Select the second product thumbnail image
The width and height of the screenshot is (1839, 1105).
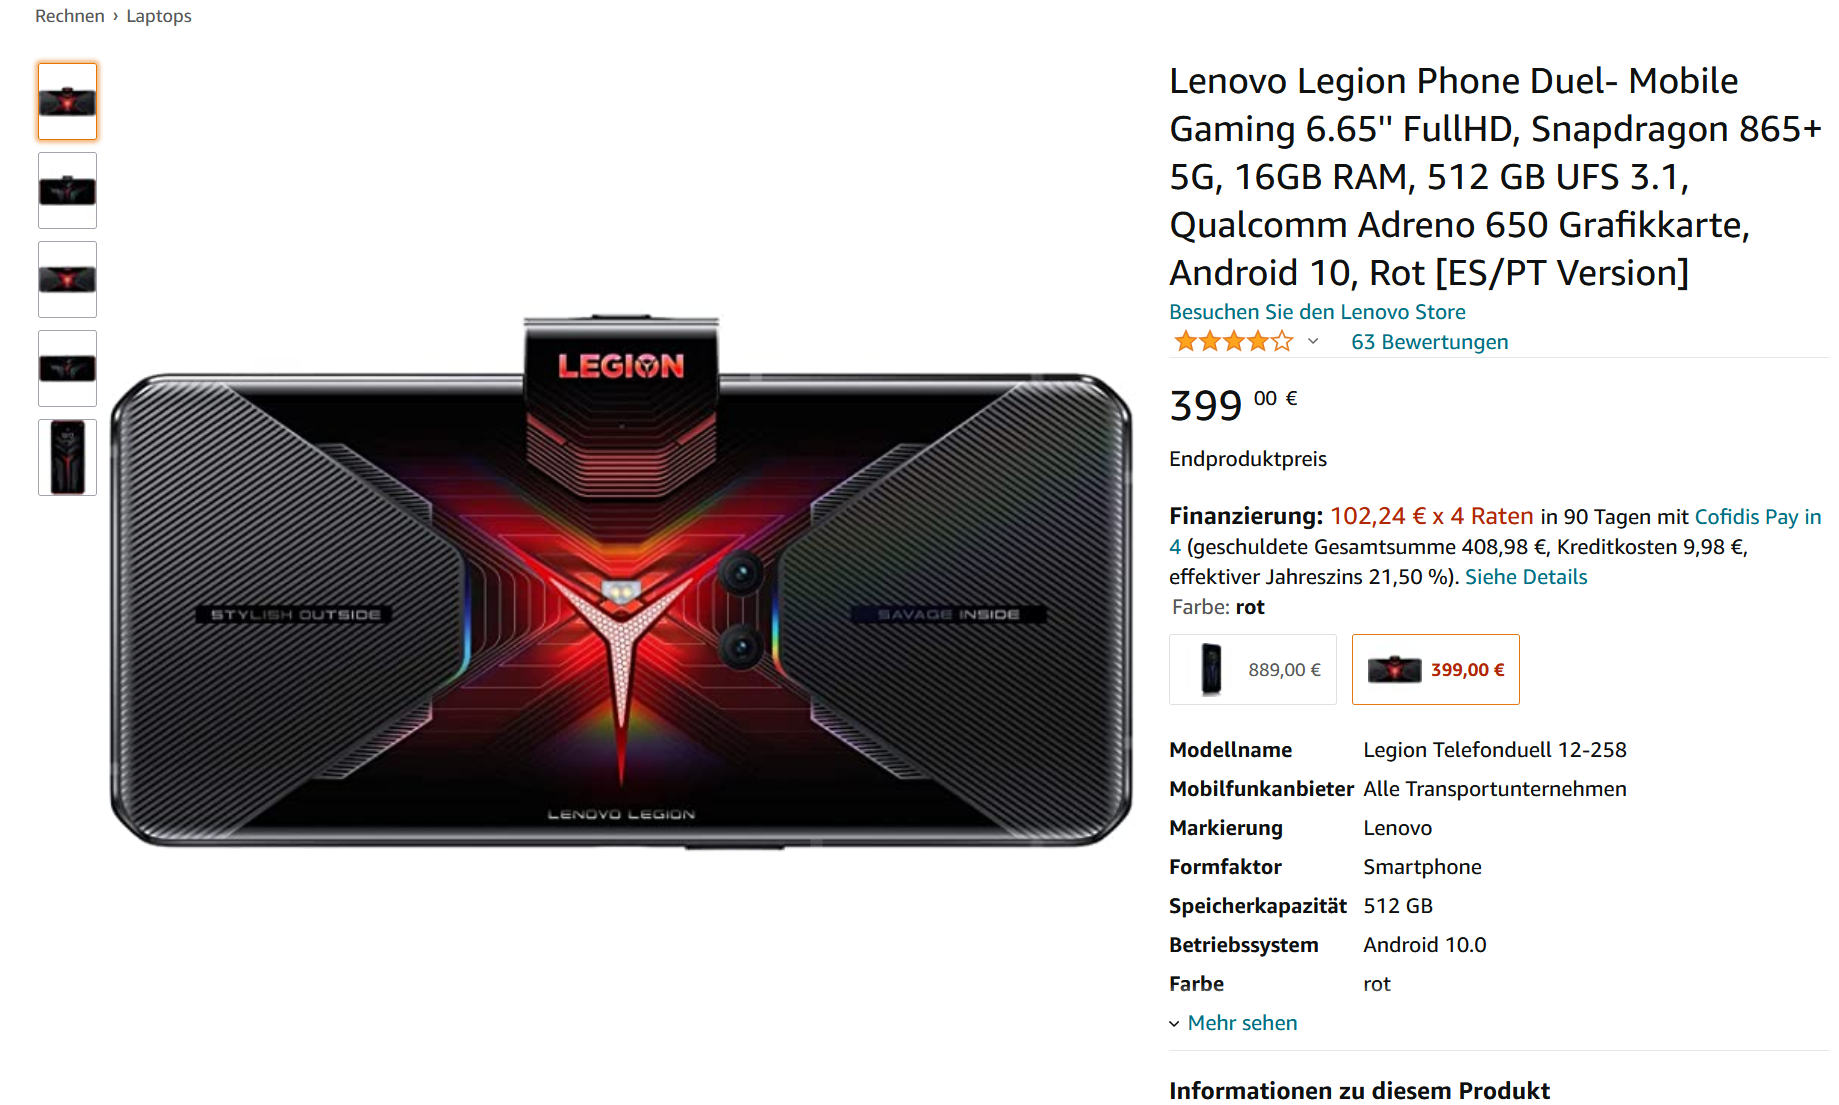click(67, 190)
